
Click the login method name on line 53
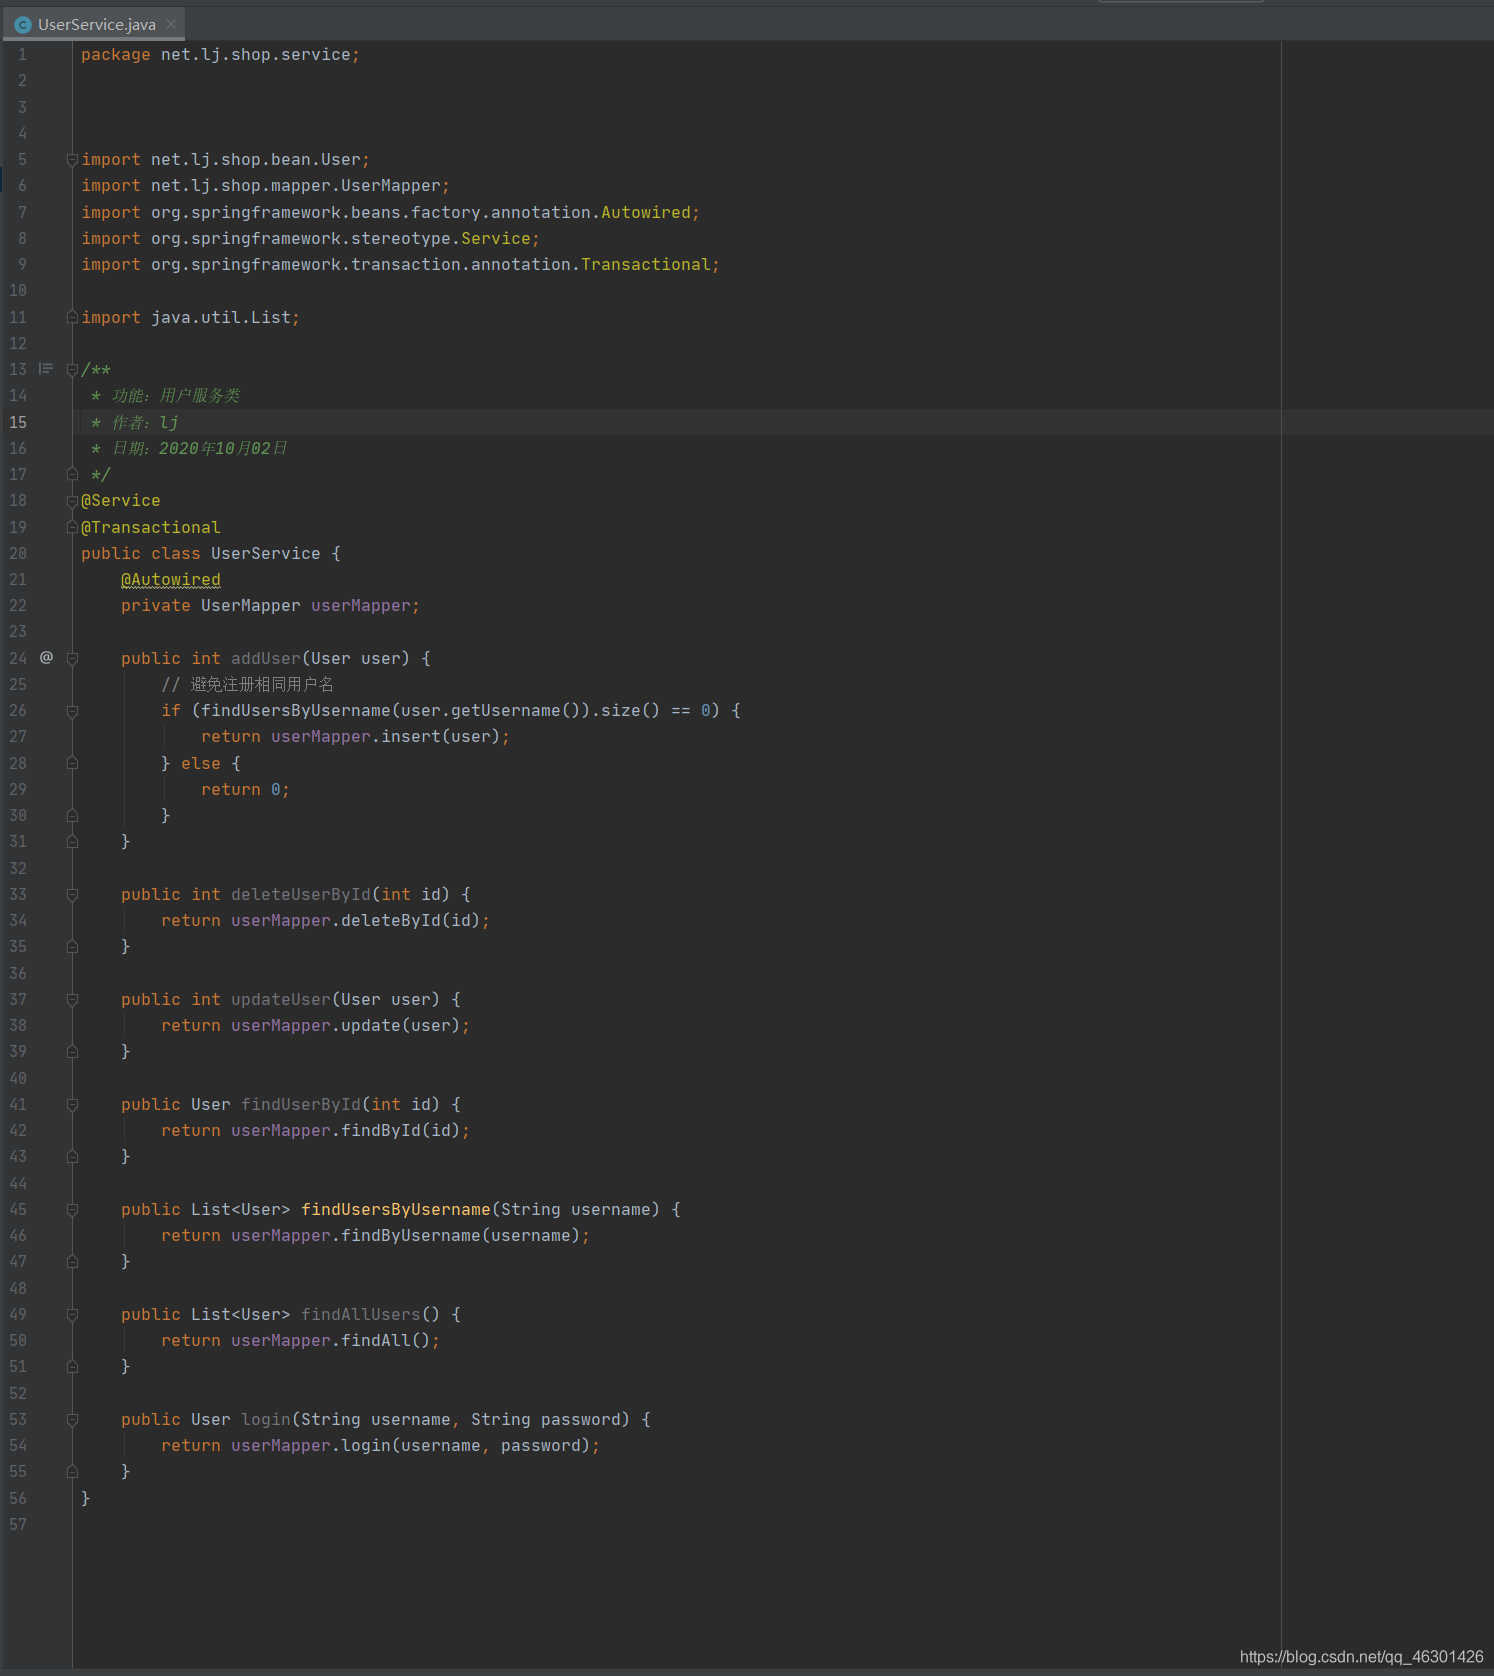[x=265, y=1420]
